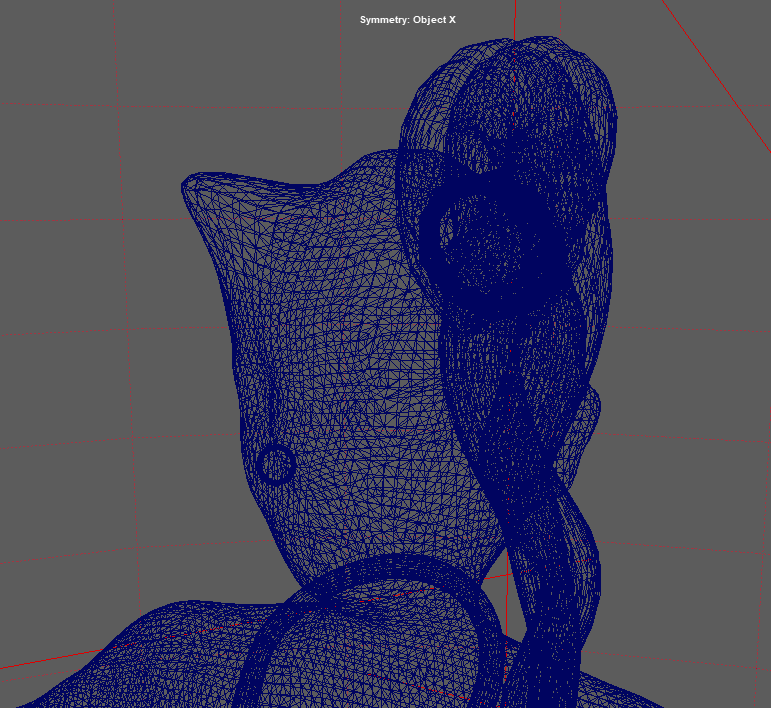Click empty gray area right of the braid

tap(690, 450)
